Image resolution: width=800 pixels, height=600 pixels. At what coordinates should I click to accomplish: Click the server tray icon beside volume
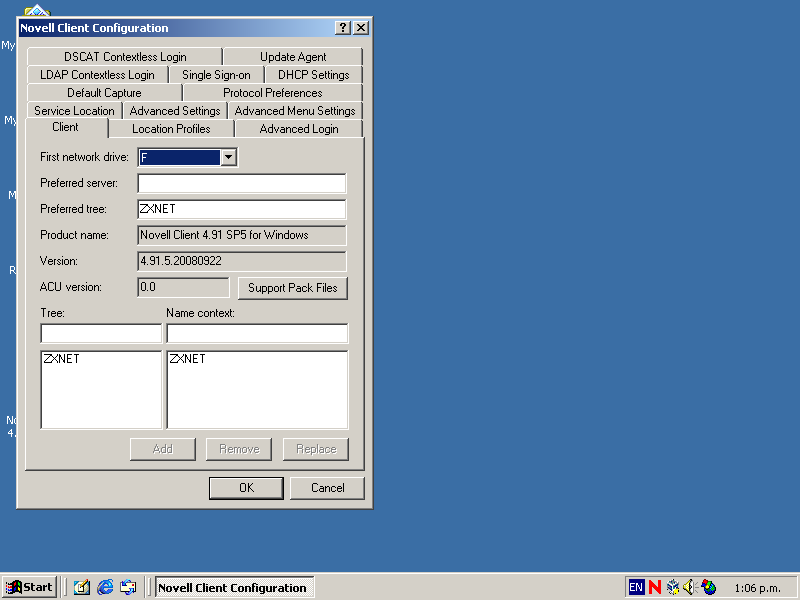click(x=673, y=587)
